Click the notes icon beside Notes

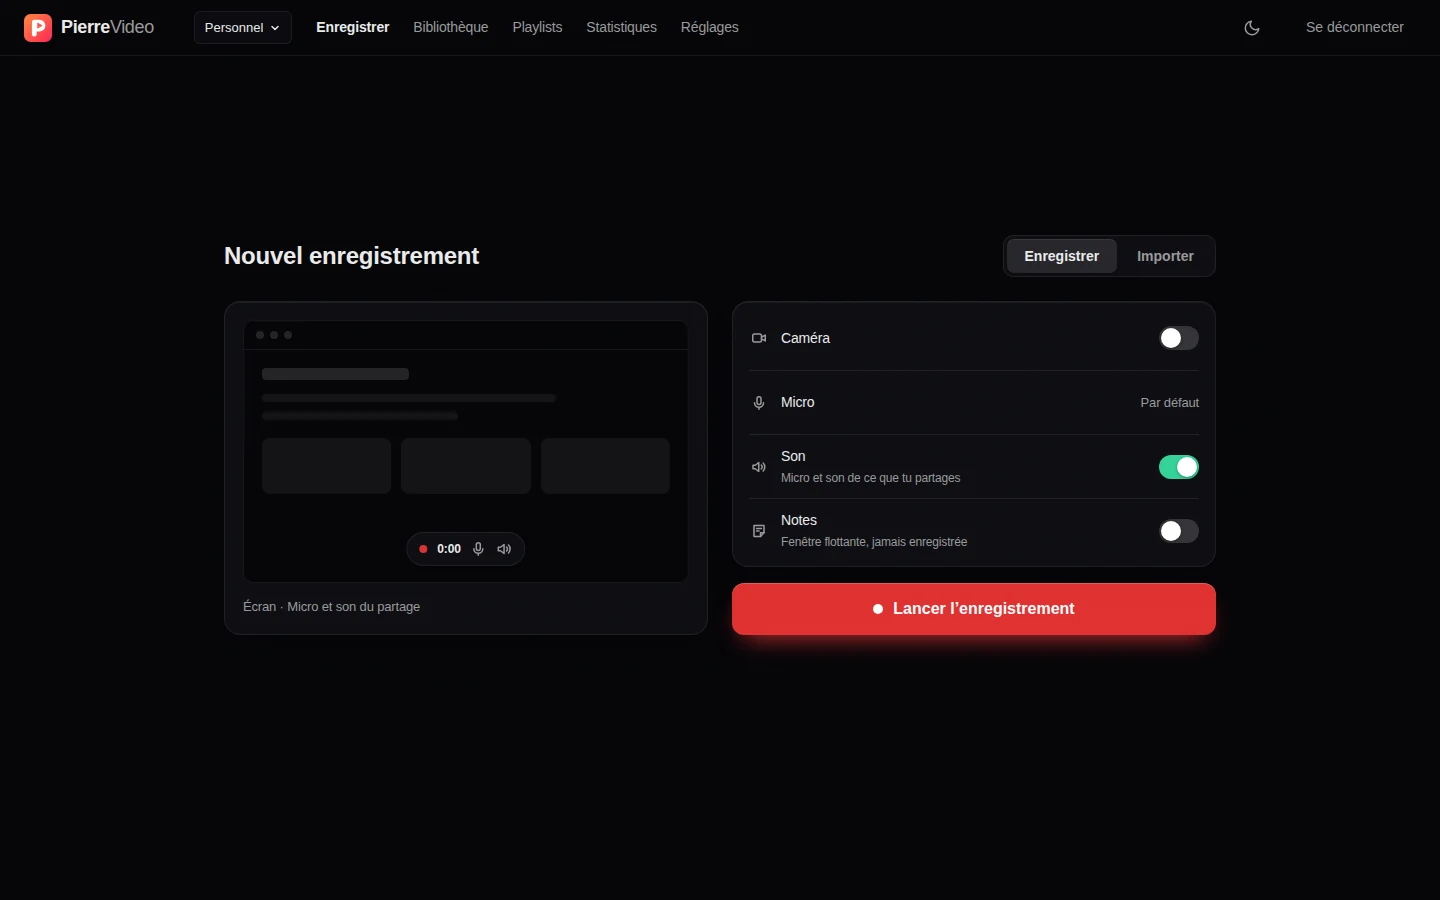pos(759,531)
